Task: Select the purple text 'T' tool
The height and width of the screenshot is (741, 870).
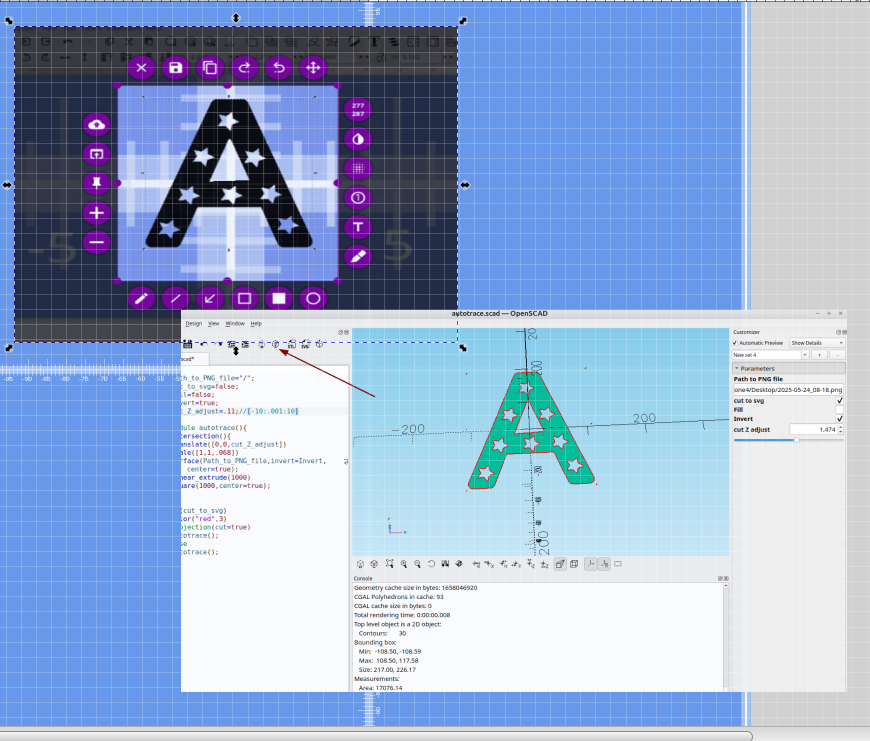Action: pyautogui.click(x=358, y=227)
